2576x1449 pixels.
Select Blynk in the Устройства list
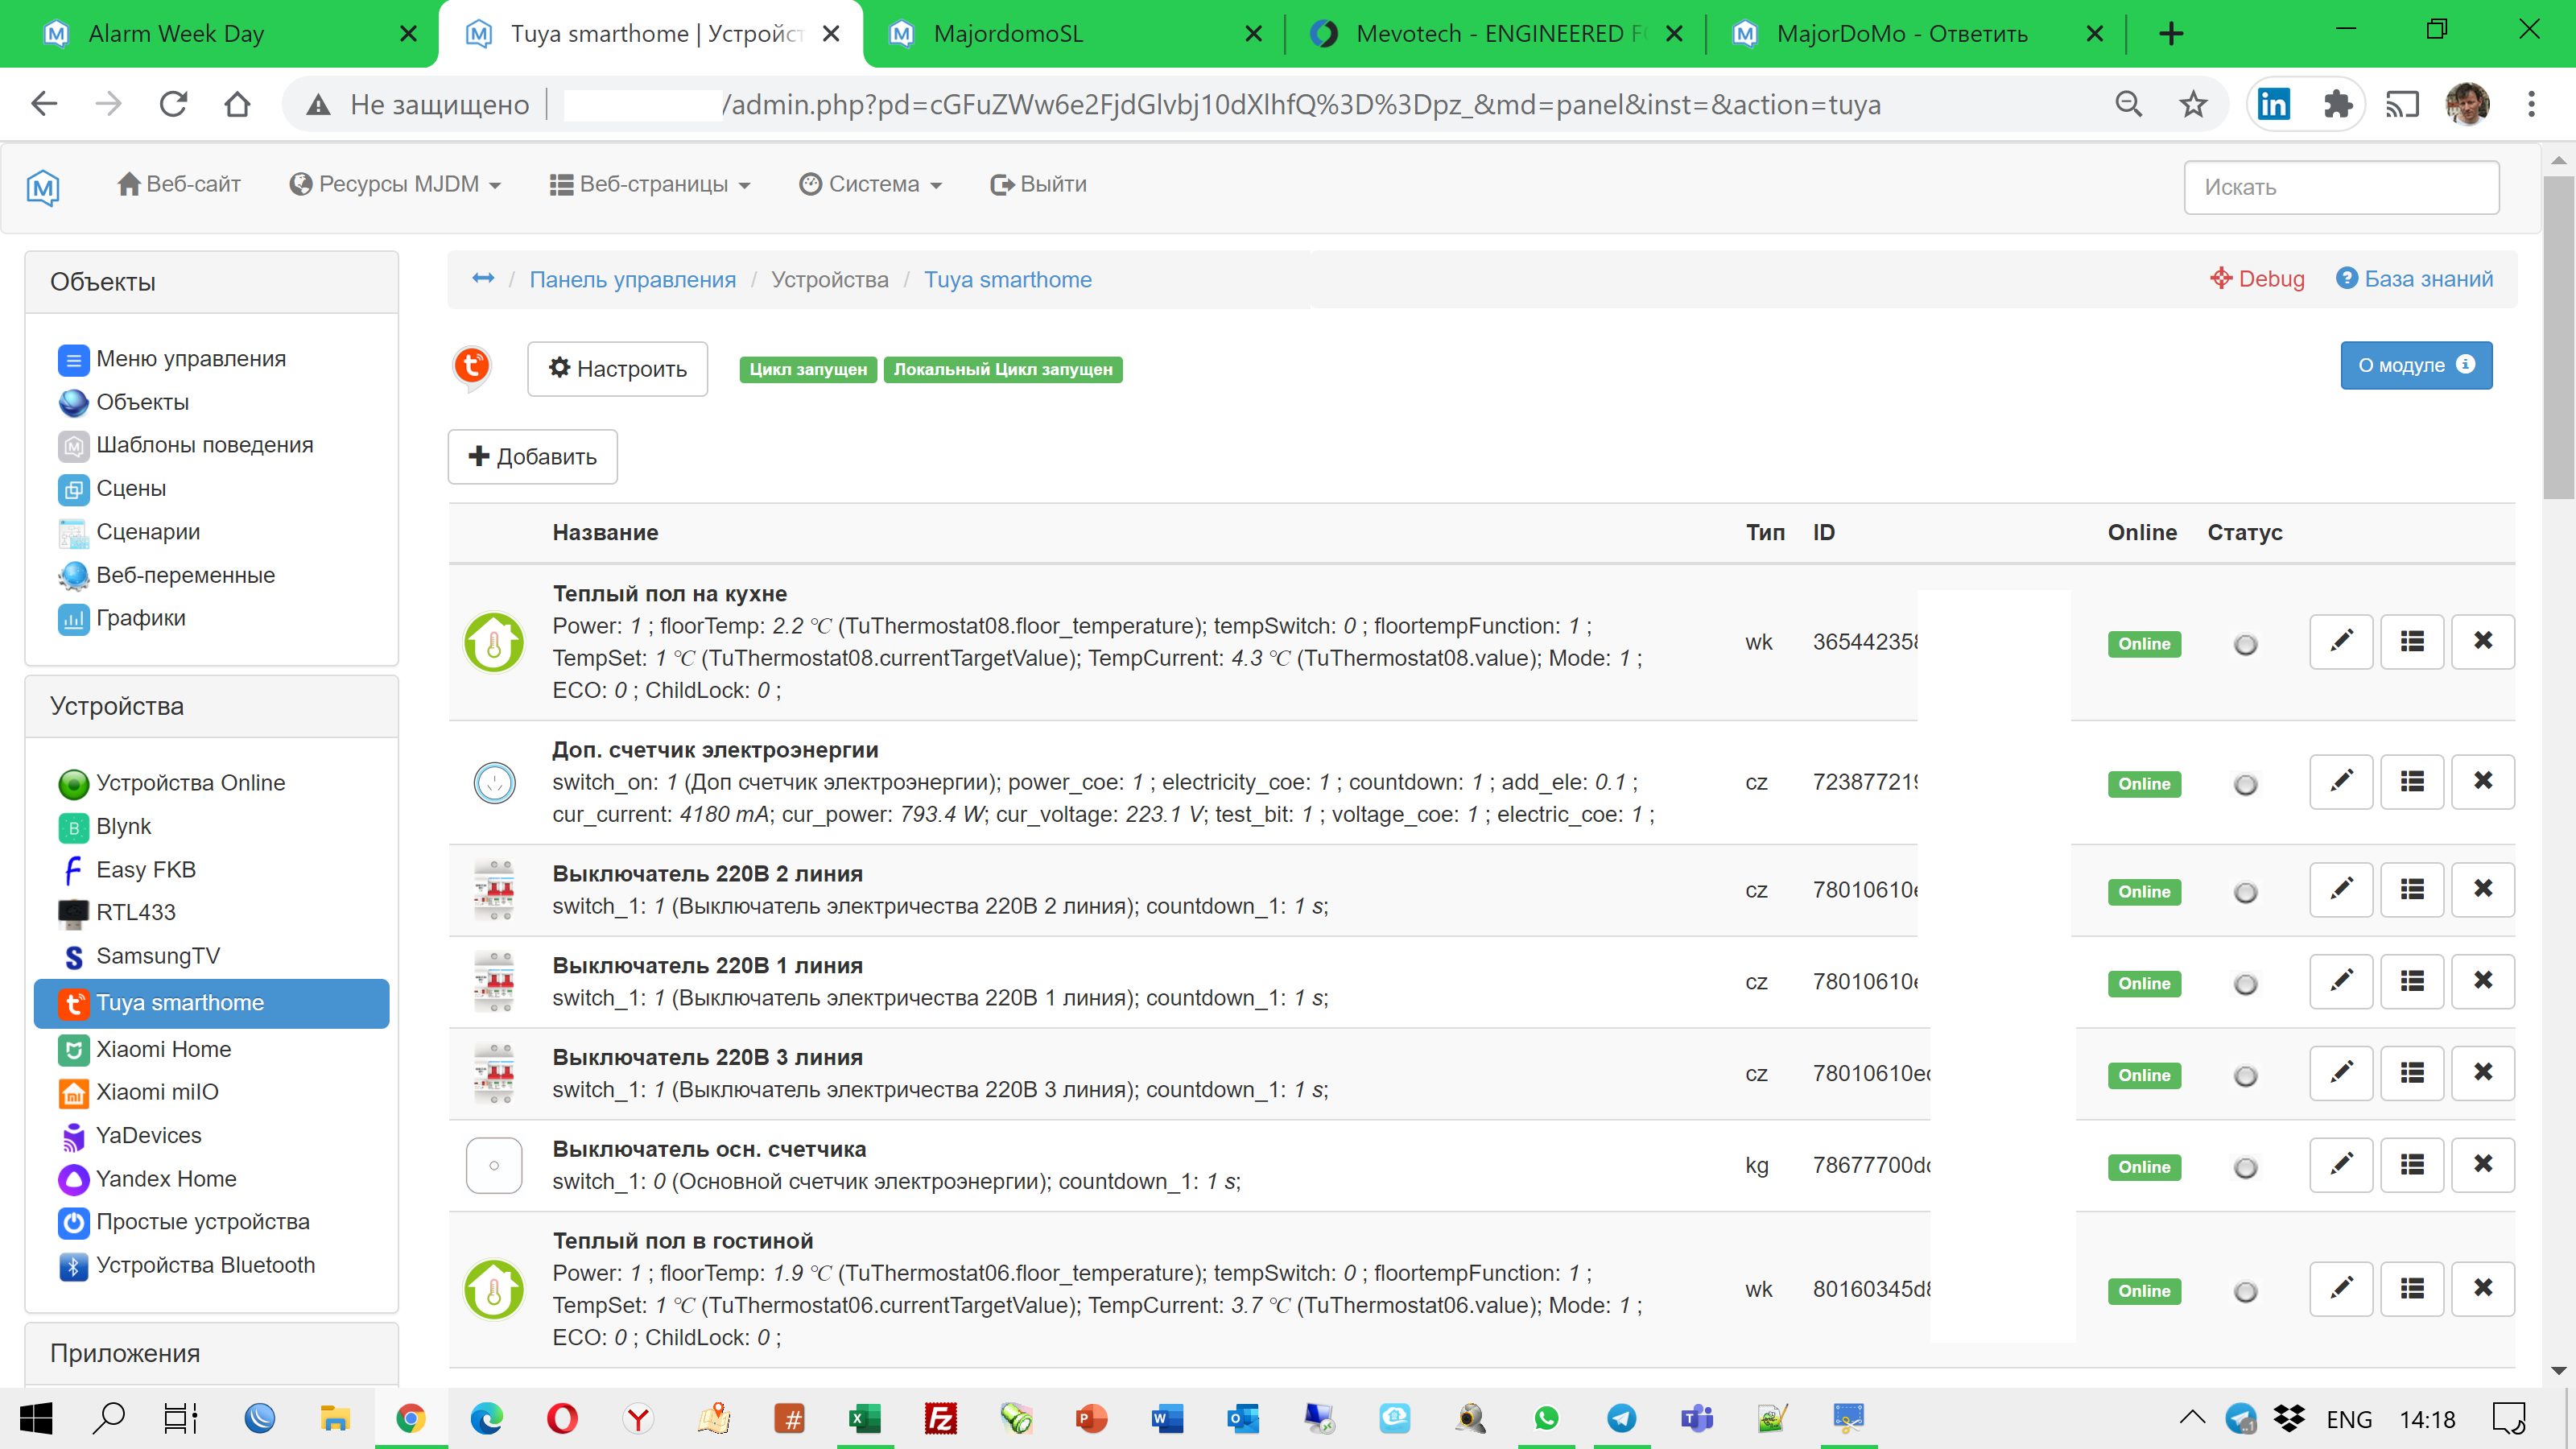coord(123,826)
